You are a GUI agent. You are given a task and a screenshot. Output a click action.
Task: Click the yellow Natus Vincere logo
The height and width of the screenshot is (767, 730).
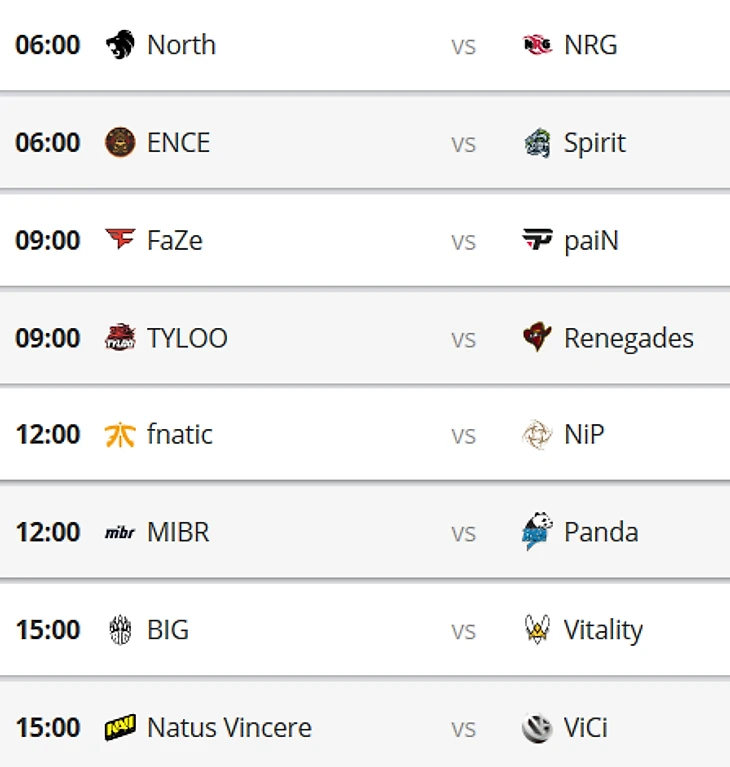click(x=120, y=727)
